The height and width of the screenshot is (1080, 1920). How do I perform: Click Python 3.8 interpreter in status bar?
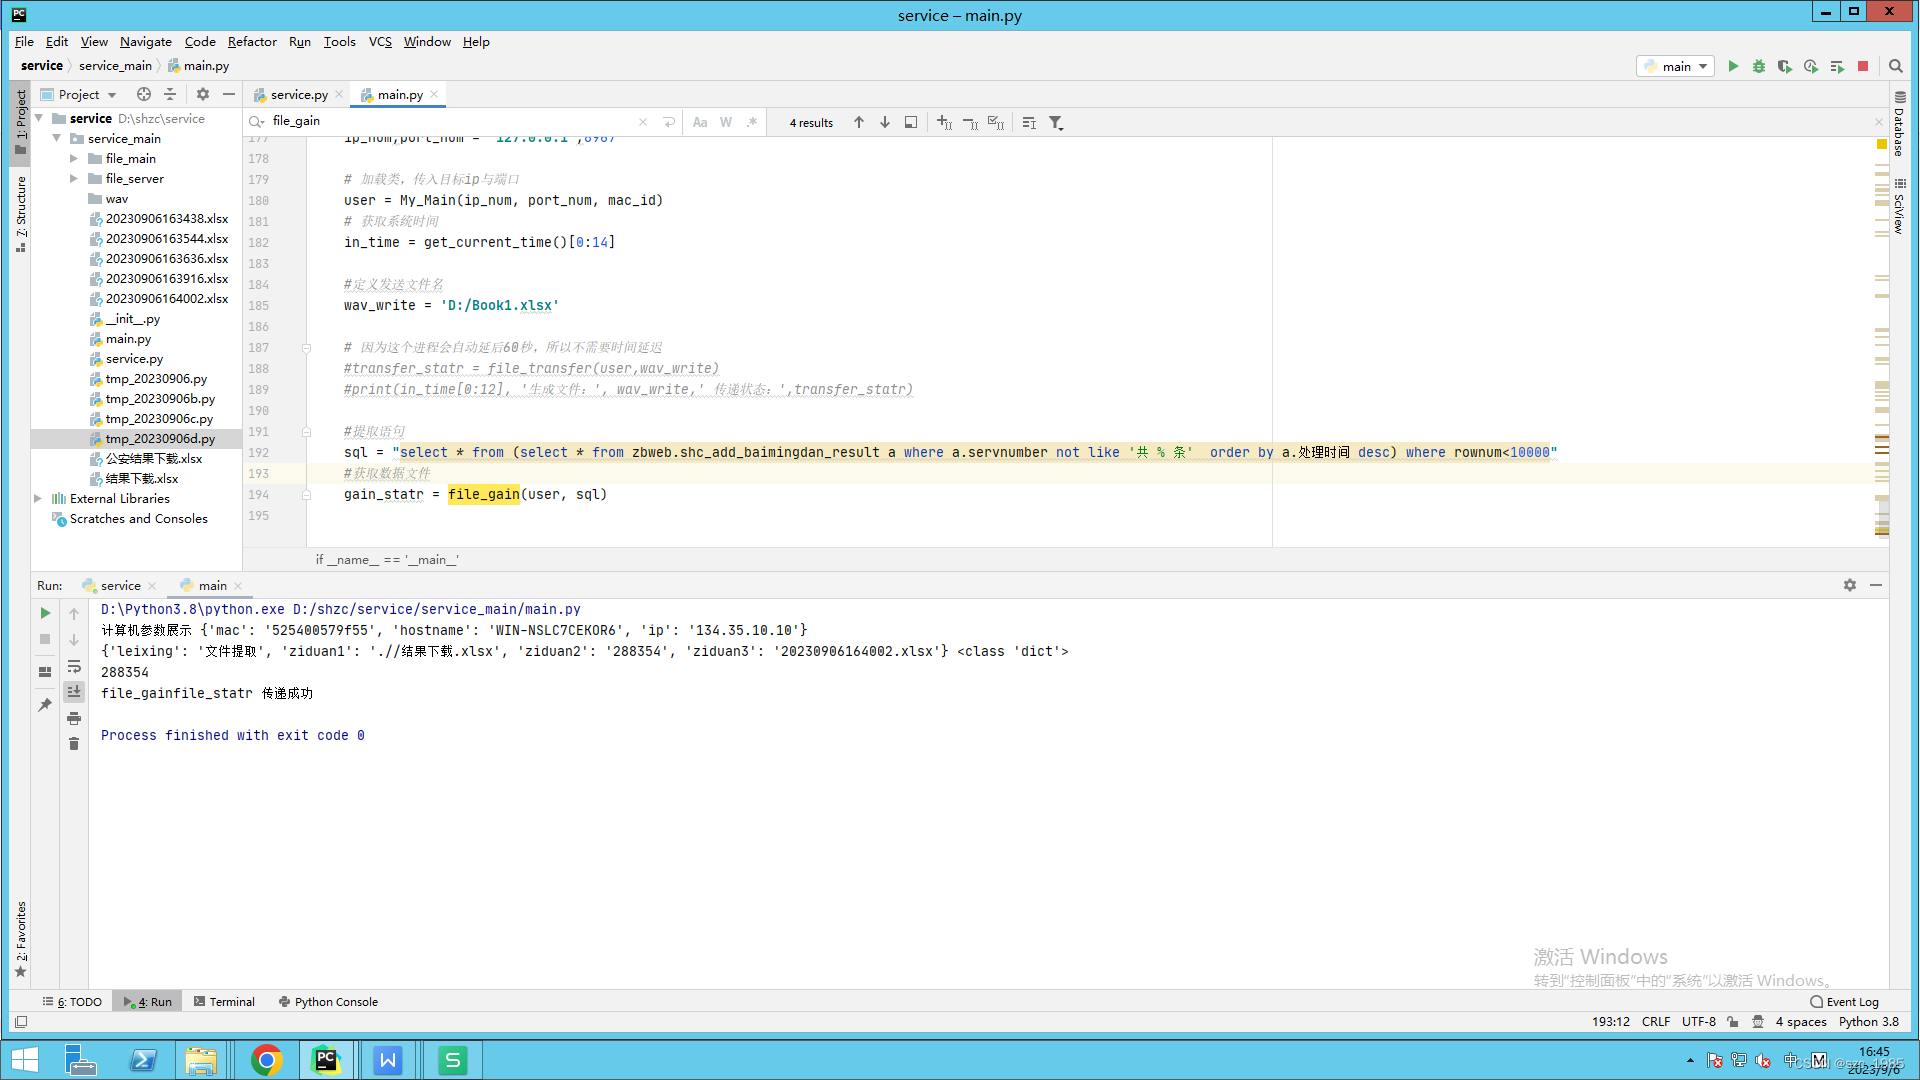pyautogui.click(x=1868, y=1021)
